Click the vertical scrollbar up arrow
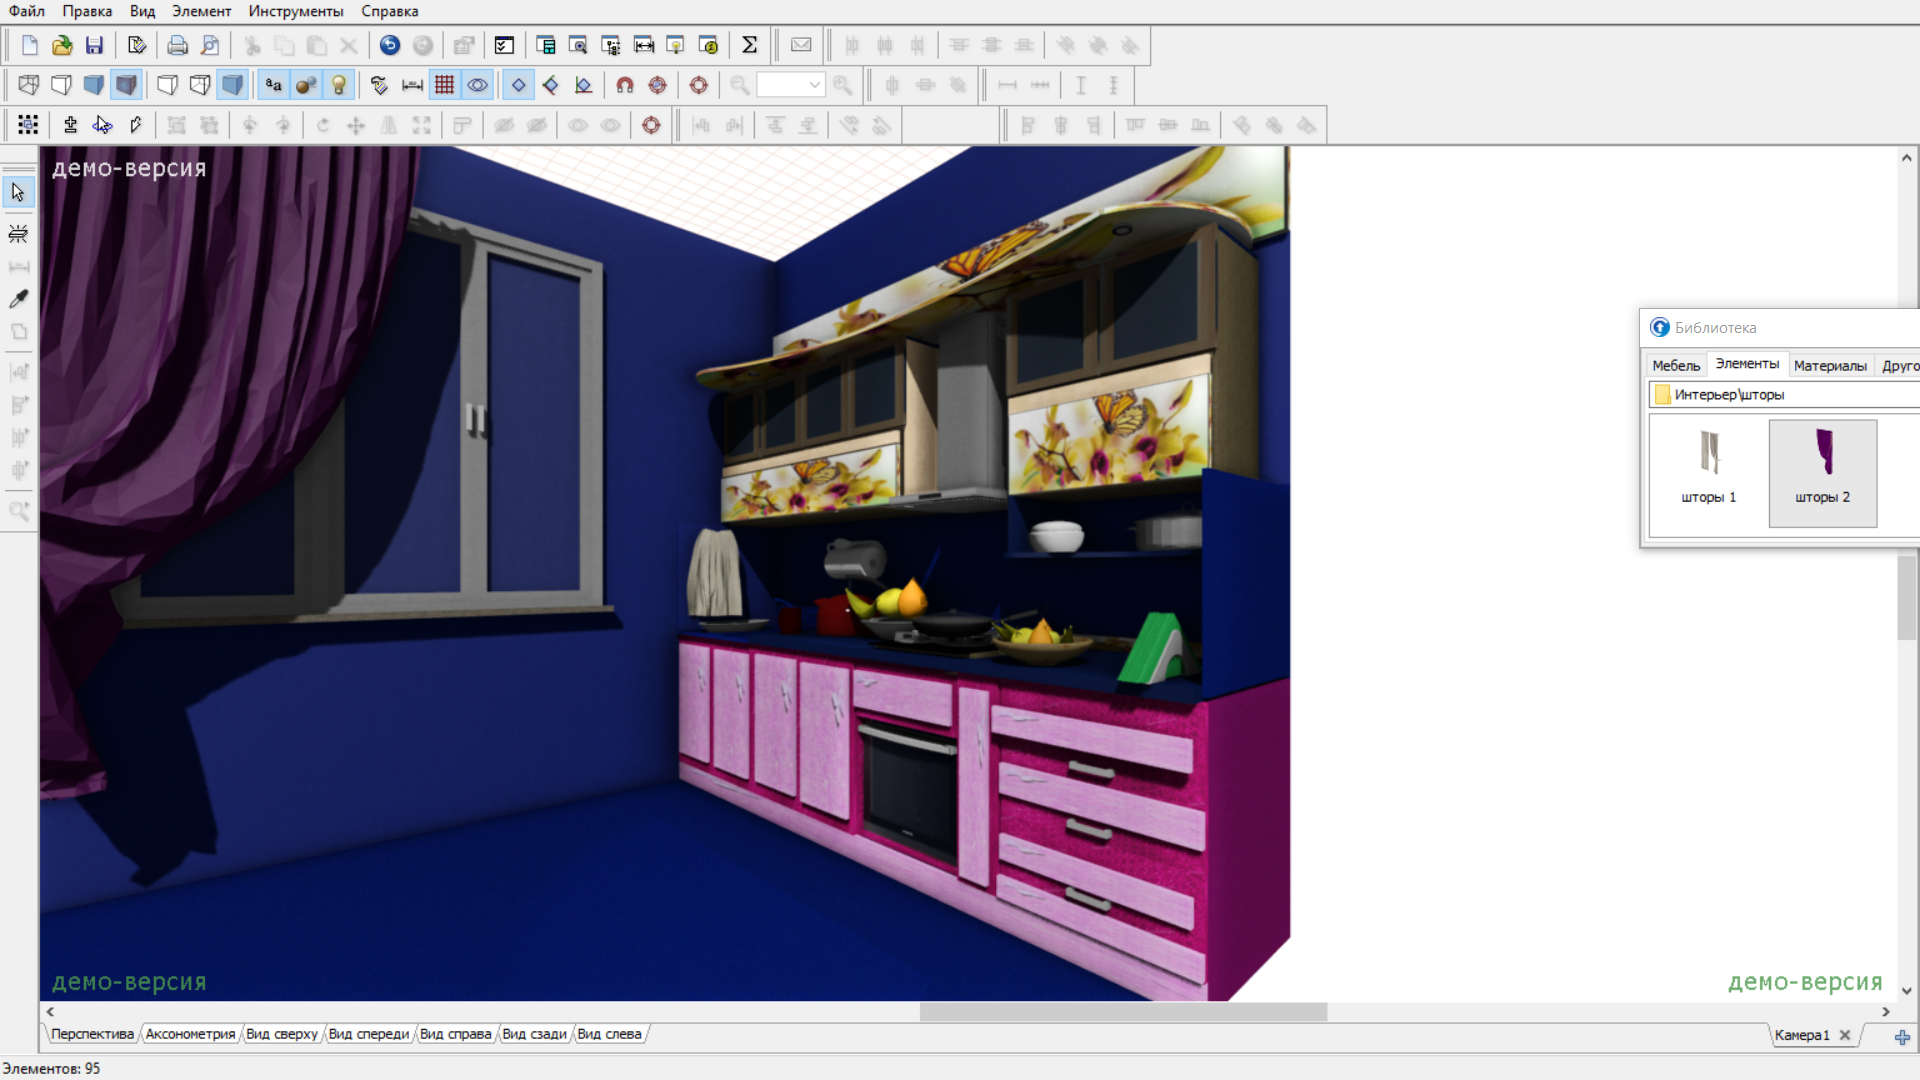This screenshot has height=1080, width=1920. [1907, 157]
